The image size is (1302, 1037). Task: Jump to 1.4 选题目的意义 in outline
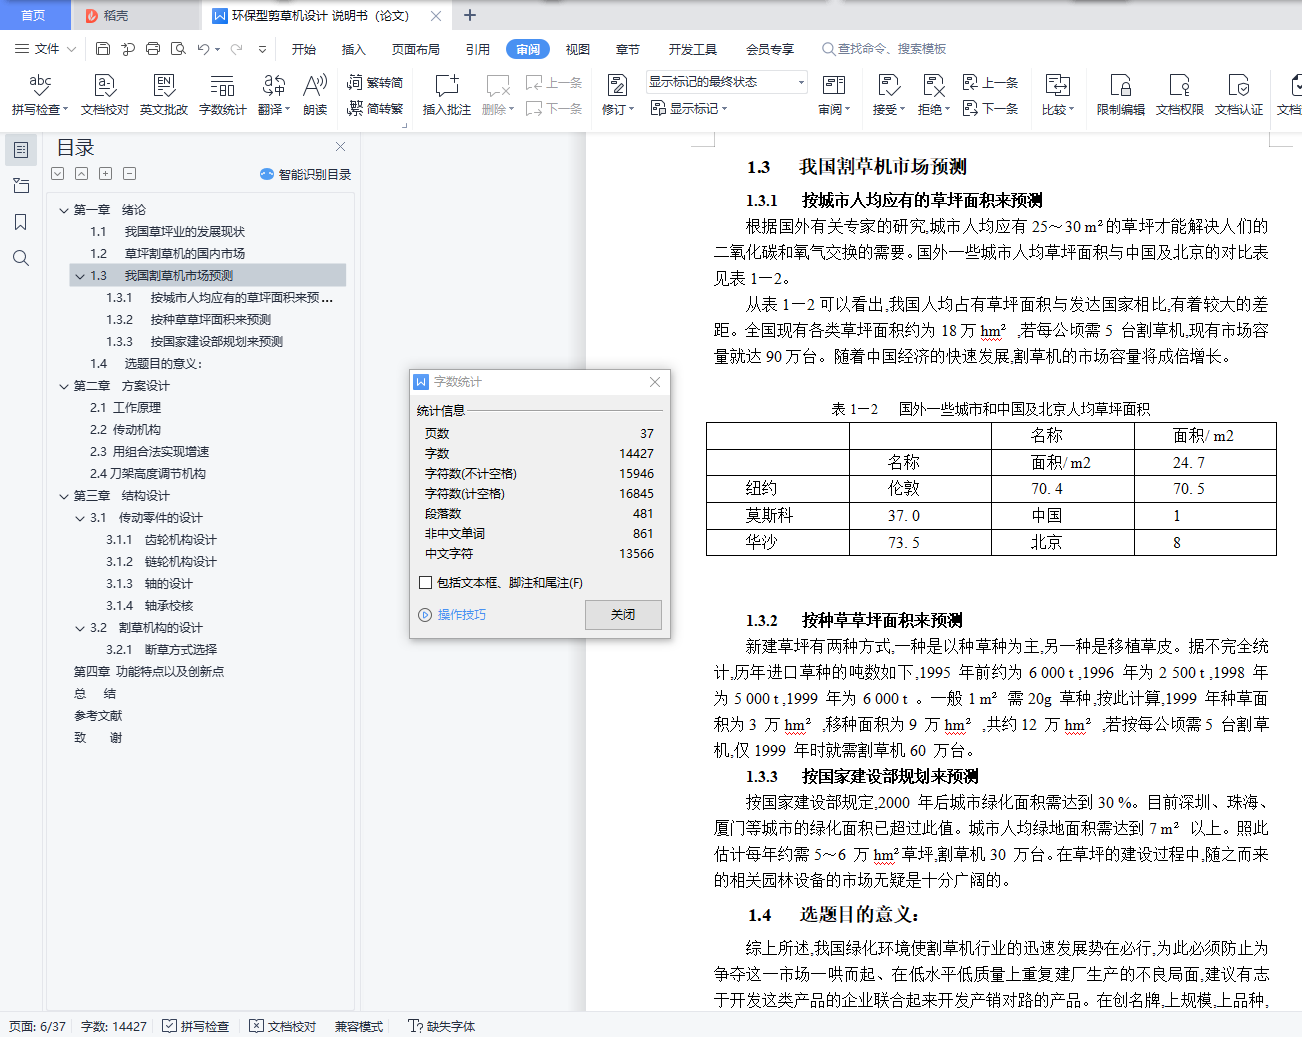(x=146, y=364)
